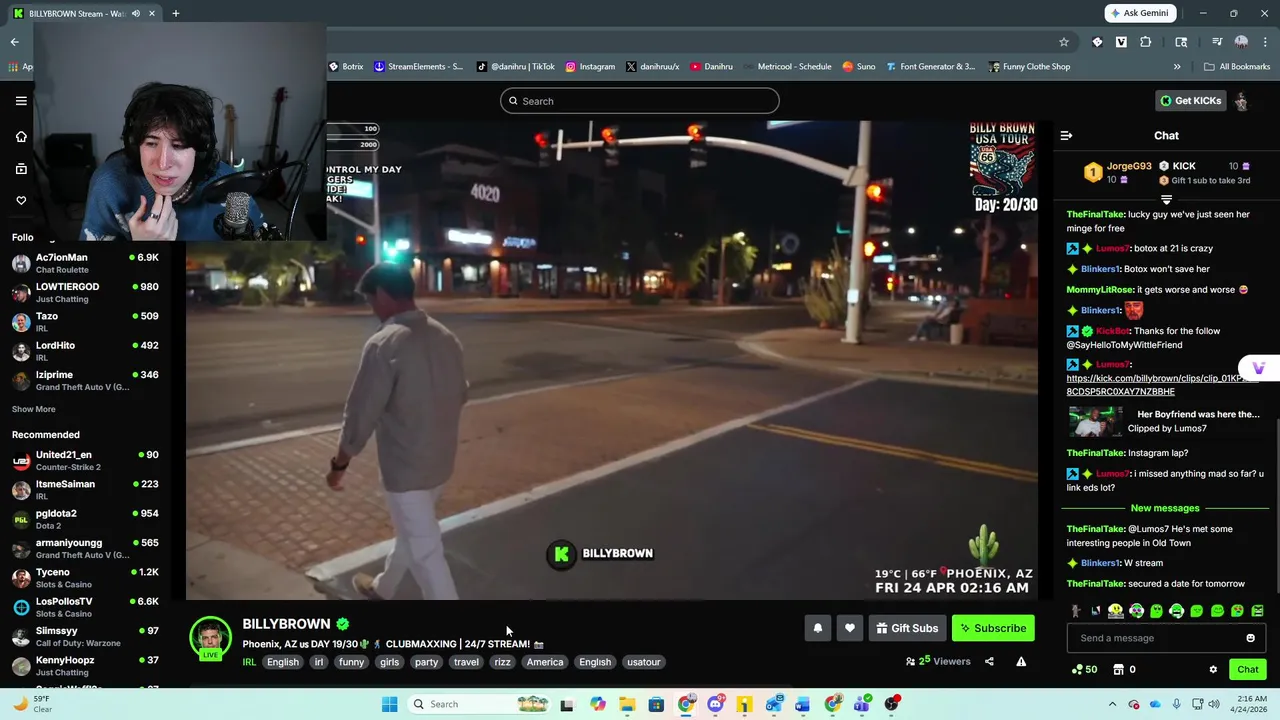Open the Botrix bookmark
This screenshot has width=1280, height=720.
click(346, 67)
